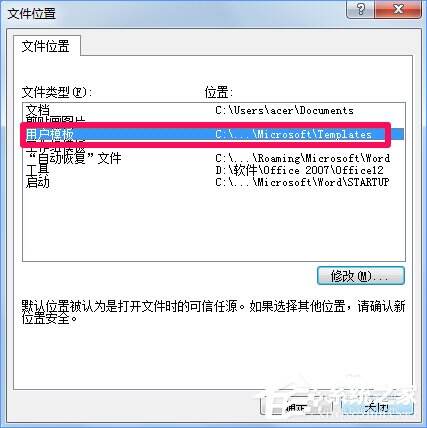427x428 pixels.
Task: Select the 工具 file type entry
Action: [x=37, y=170]
